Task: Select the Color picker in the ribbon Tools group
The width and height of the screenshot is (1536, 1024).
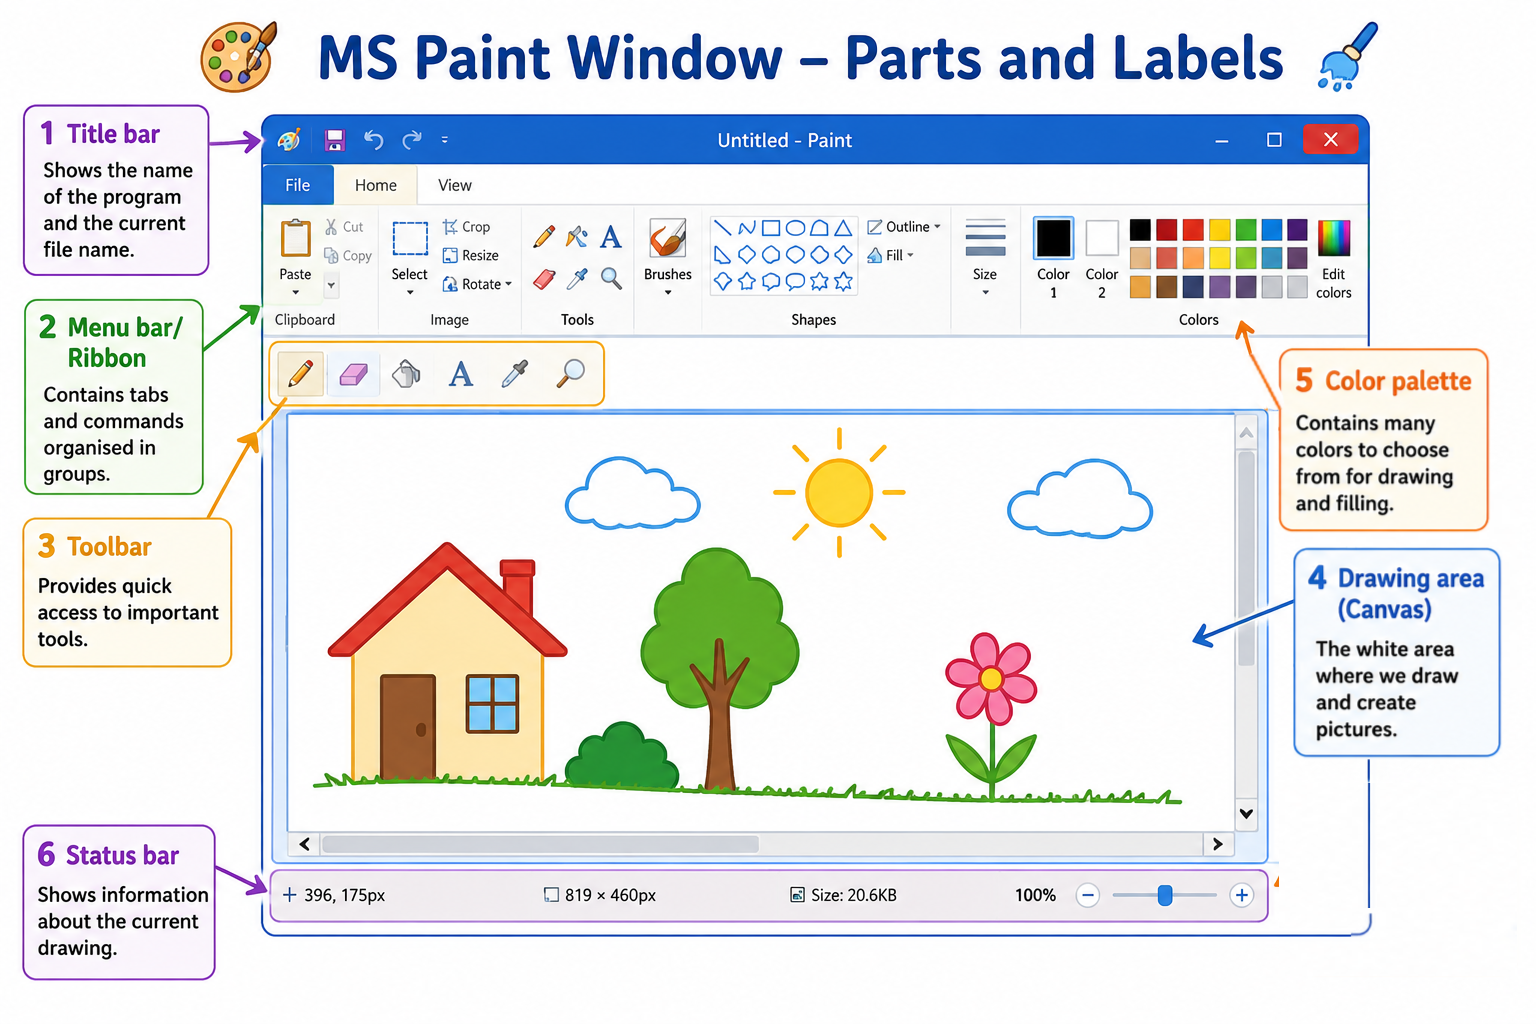Action: (x=577, y=279)
